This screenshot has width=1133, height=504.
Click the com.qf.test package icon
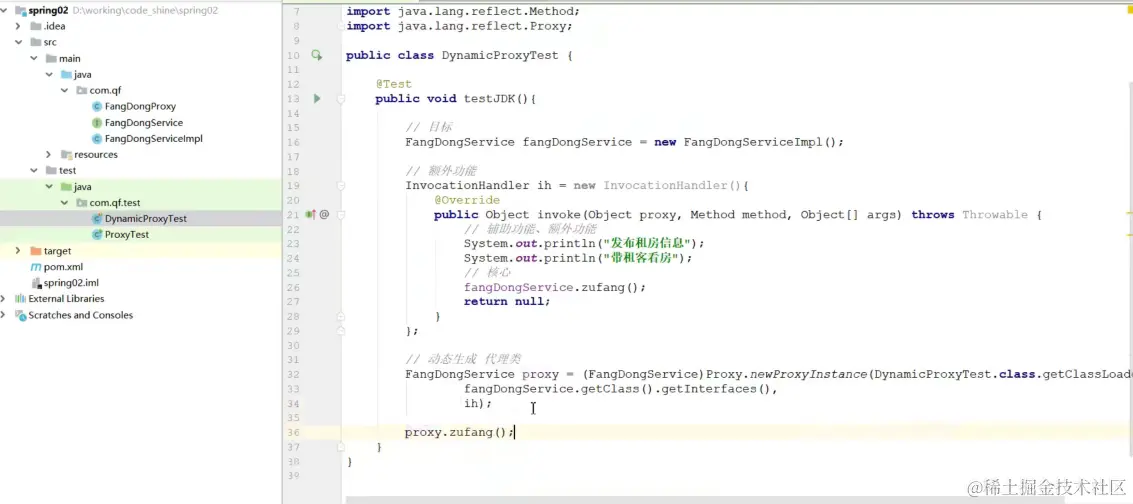(82, 203)
